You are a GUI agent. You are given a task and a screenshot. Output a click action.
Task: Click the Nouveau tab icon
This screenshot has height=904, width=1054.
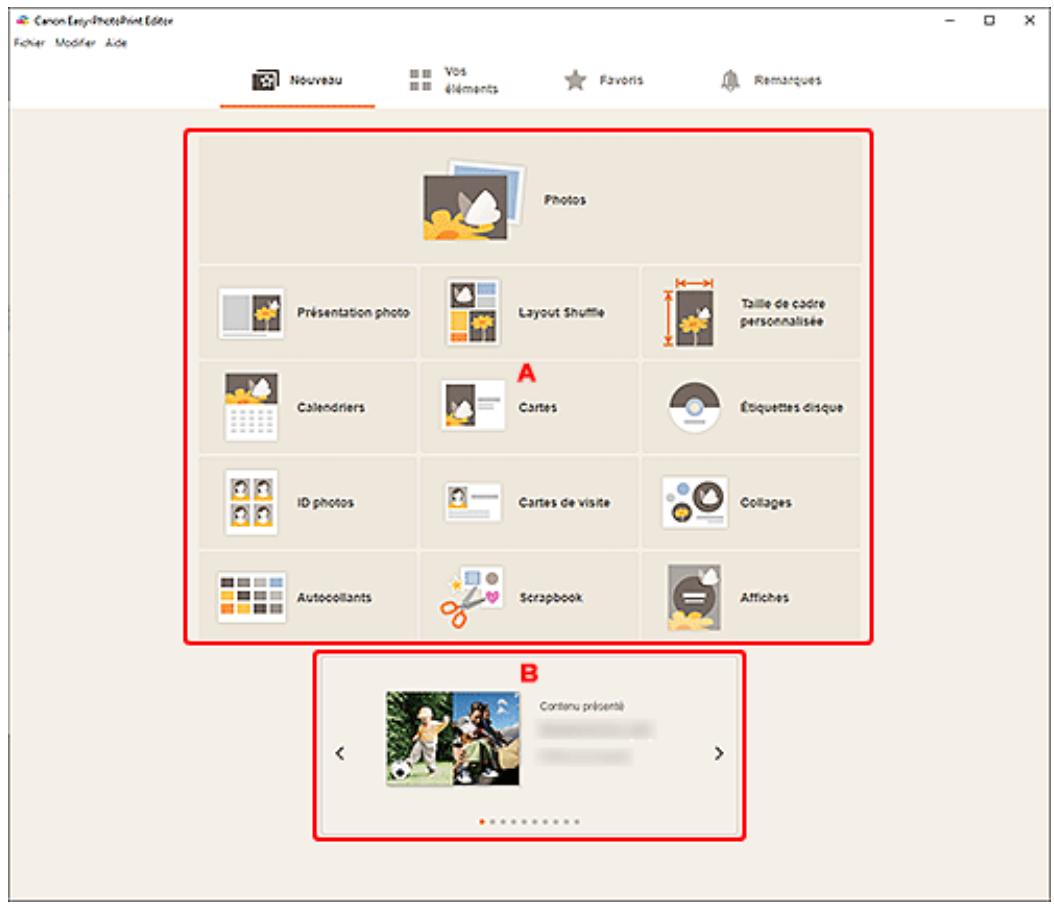265,80
